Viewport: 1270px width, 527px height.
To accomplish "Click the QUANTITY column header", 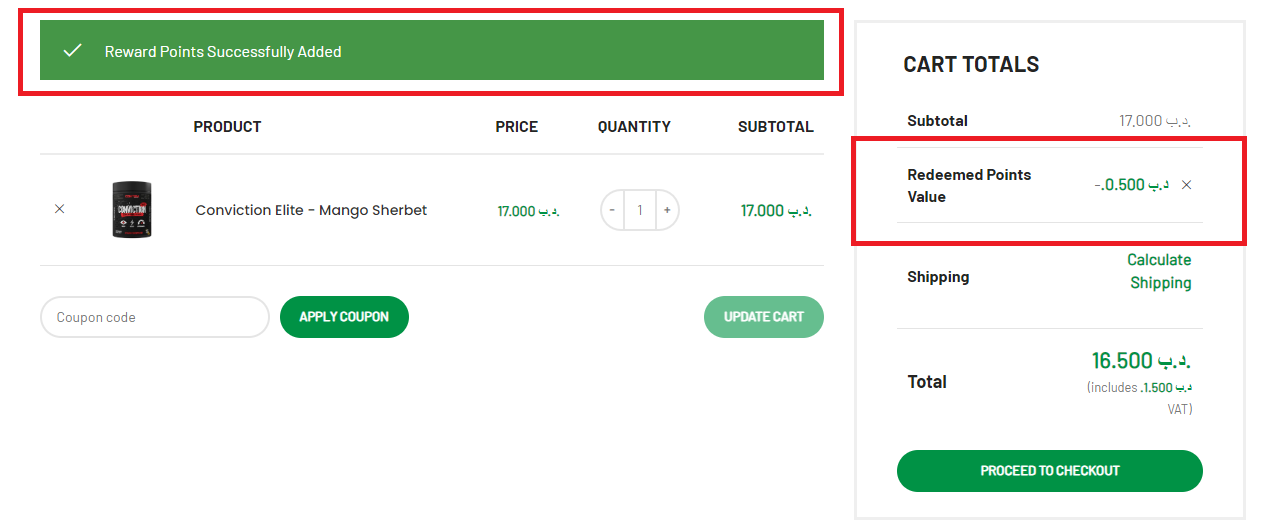I will click(634, 127).
